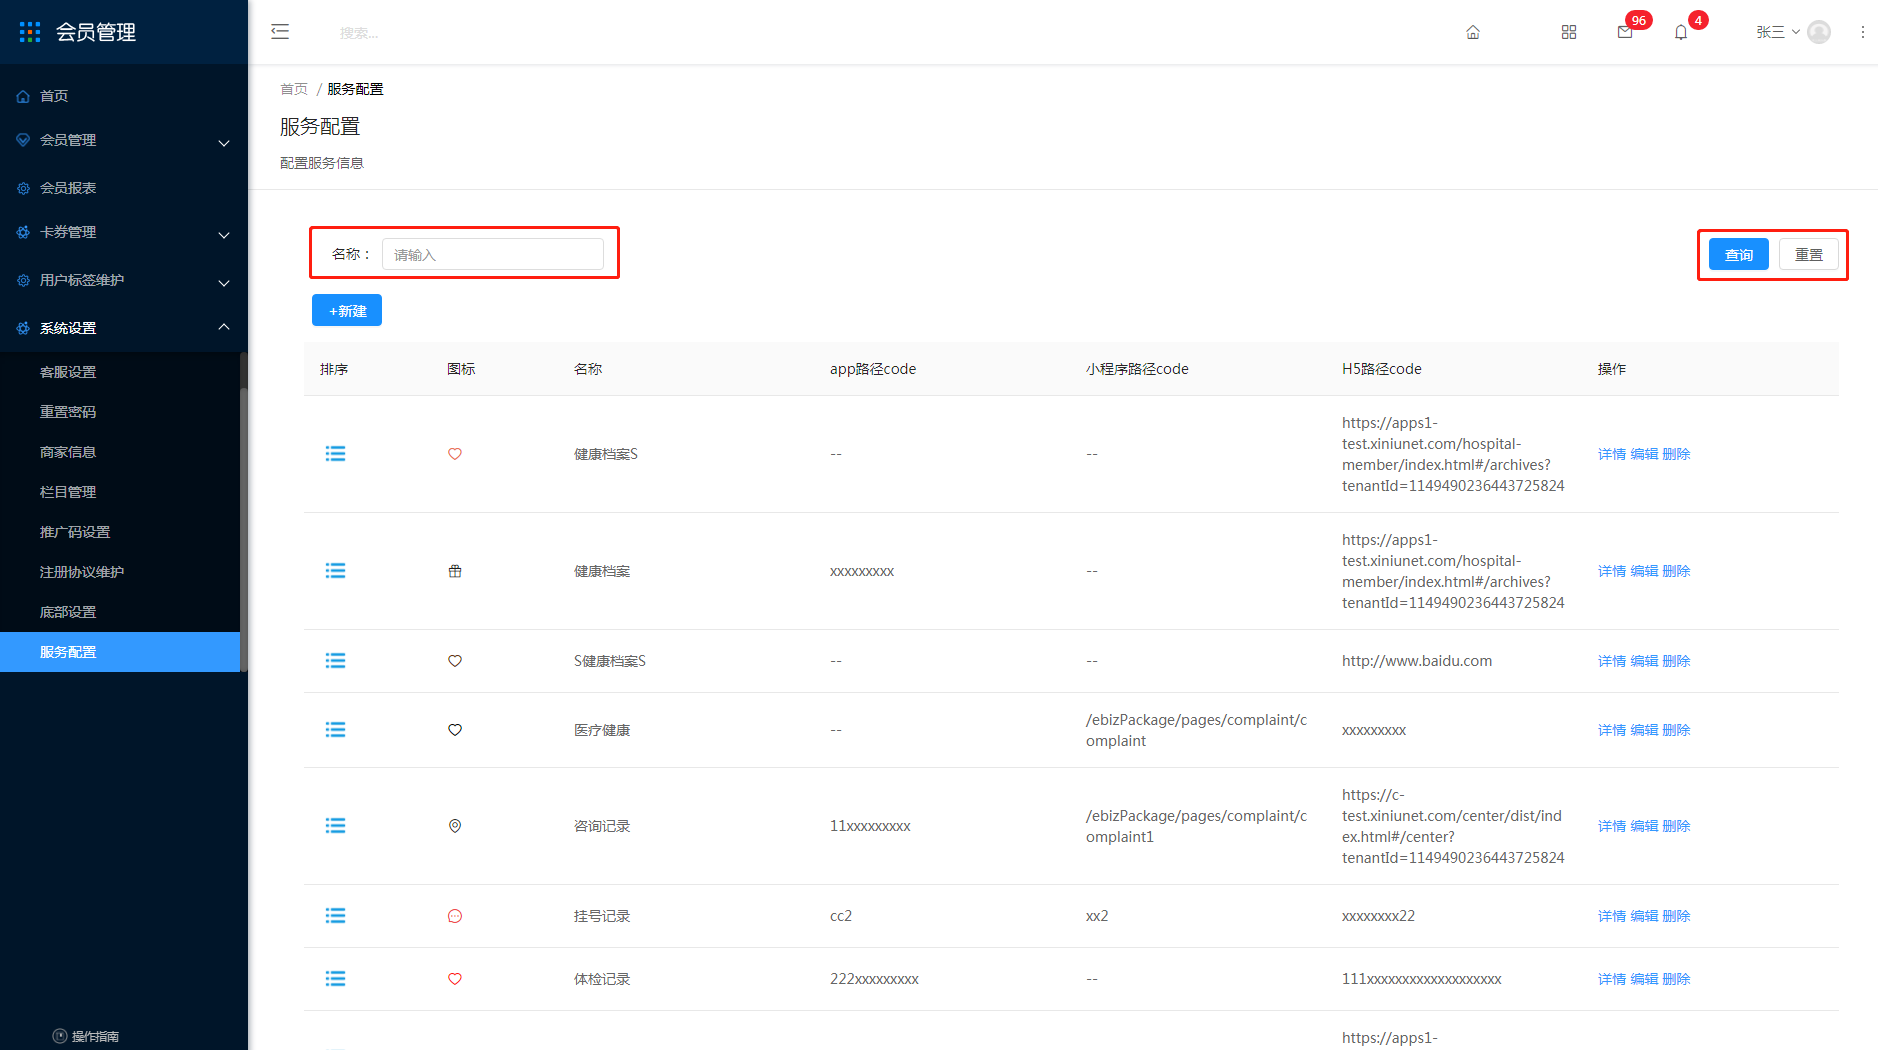Click the cc2 app path cell

click(841, 916)
